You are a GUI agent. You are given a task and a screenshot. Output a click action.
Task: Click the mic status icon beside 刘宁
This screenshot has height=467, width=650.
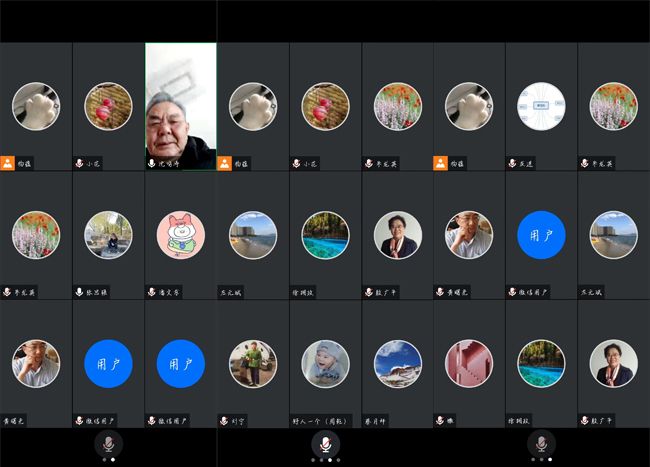click(224, 421)
